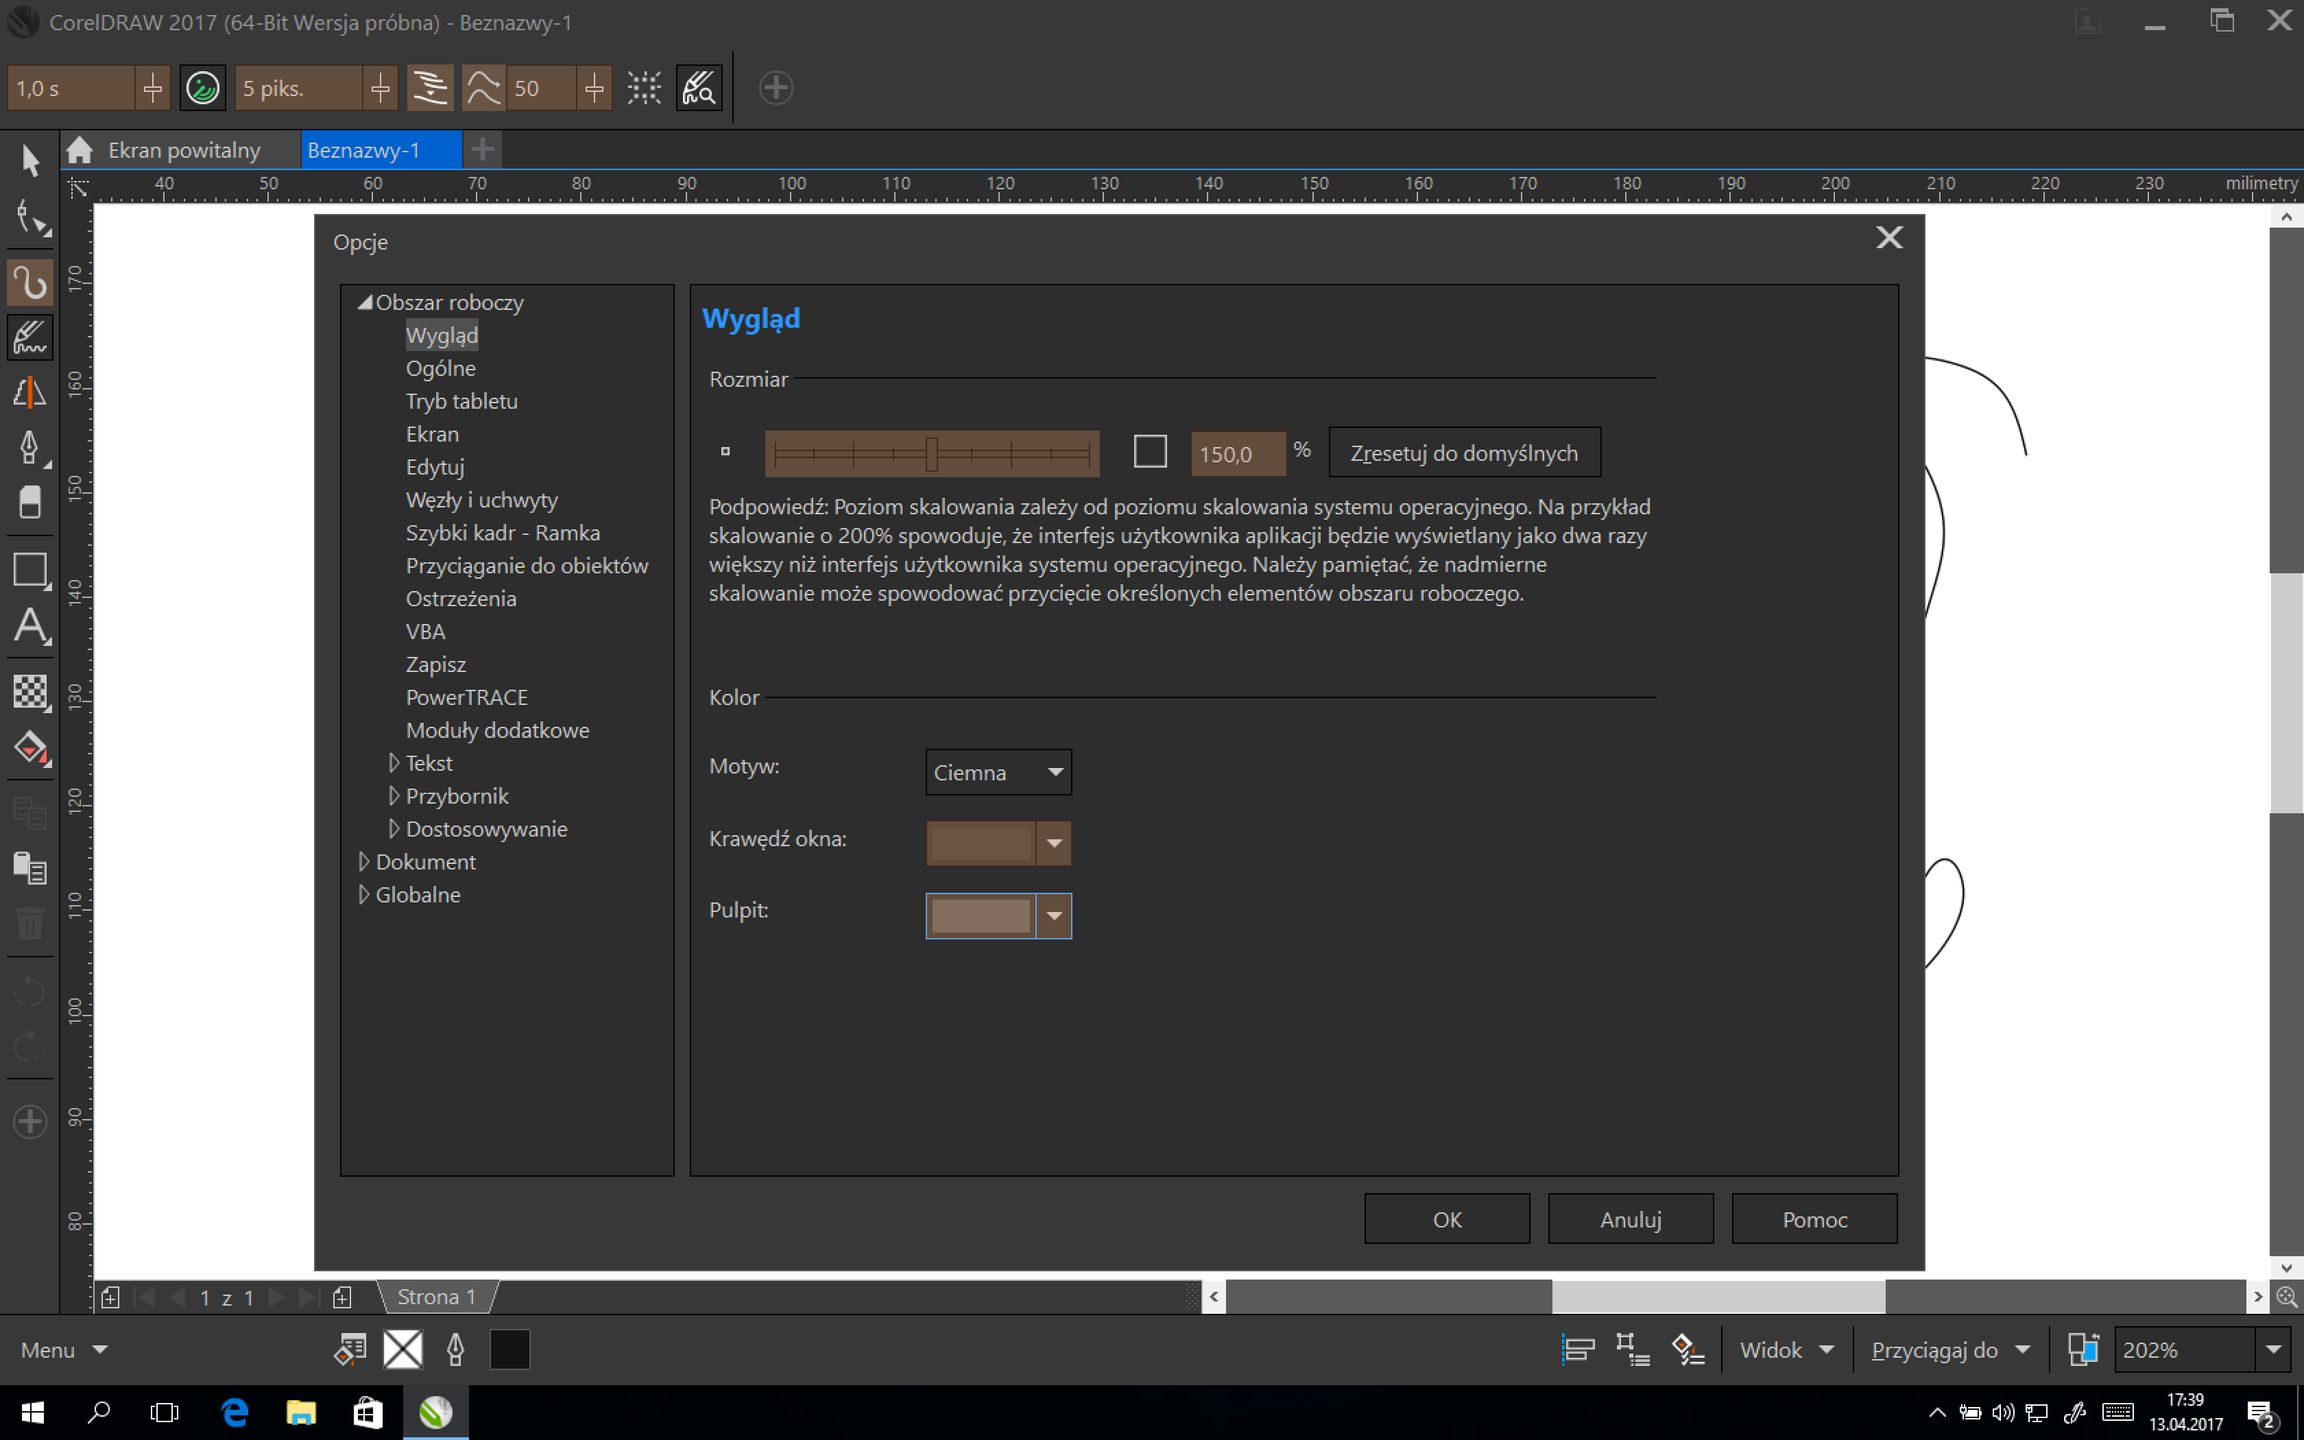This screenshot has width=2304, height=1440.
Task: Select the Eraser tool
Action: [x=30, y=501]
